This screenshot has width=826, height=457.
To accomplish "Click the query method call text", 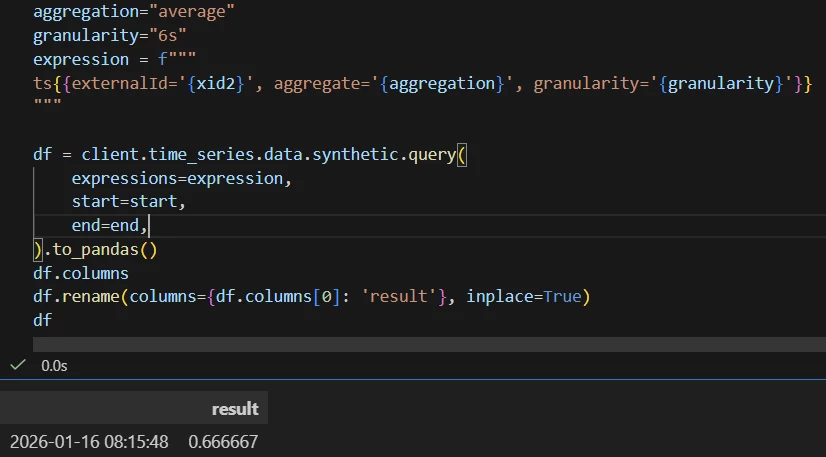I will click(428, 155).
